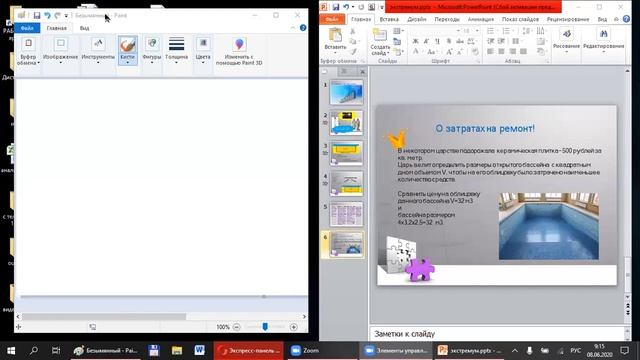
Task: Click the Save icon in Paint title bar
Action: 37,16
